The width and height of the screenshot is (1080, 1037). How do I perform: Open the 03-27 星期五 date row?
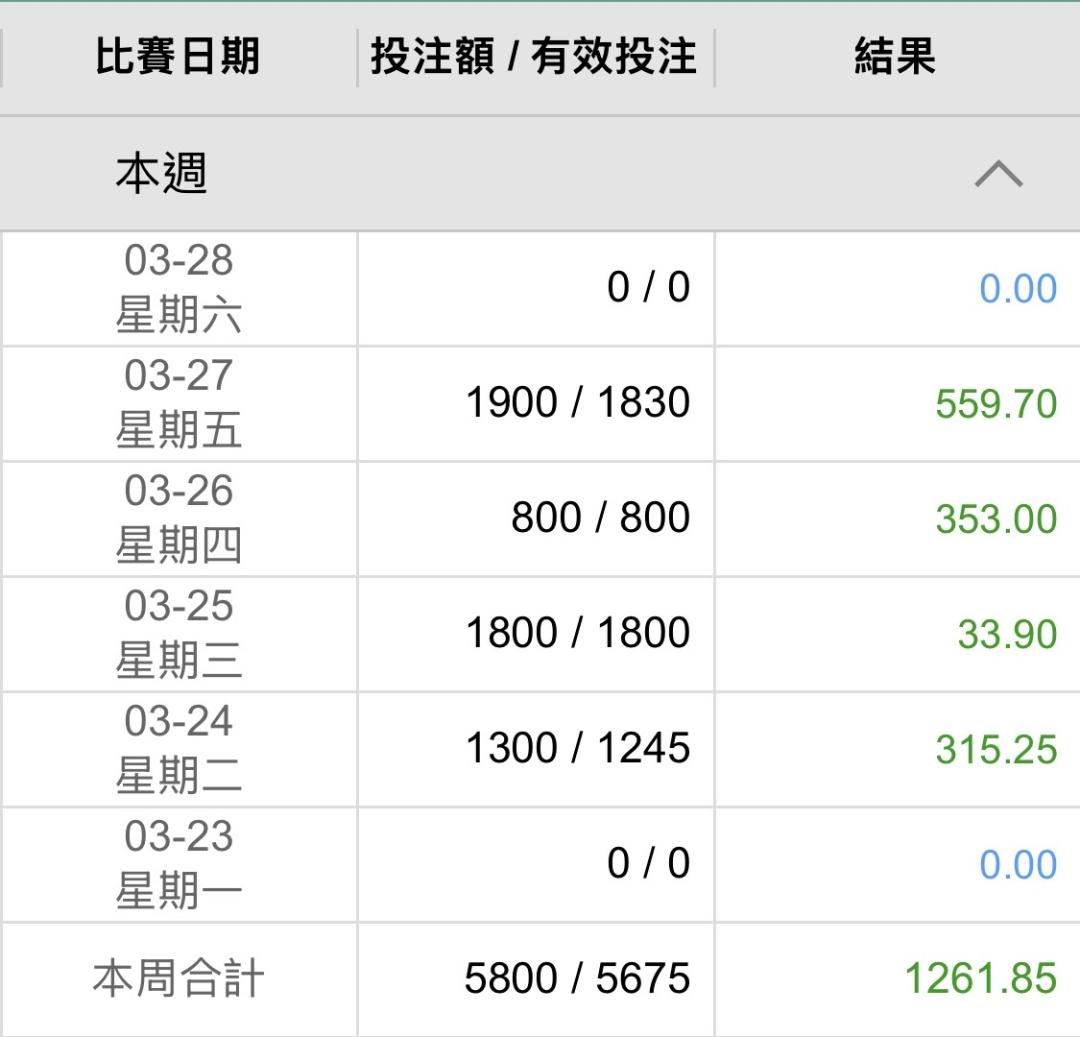point(178,403)
